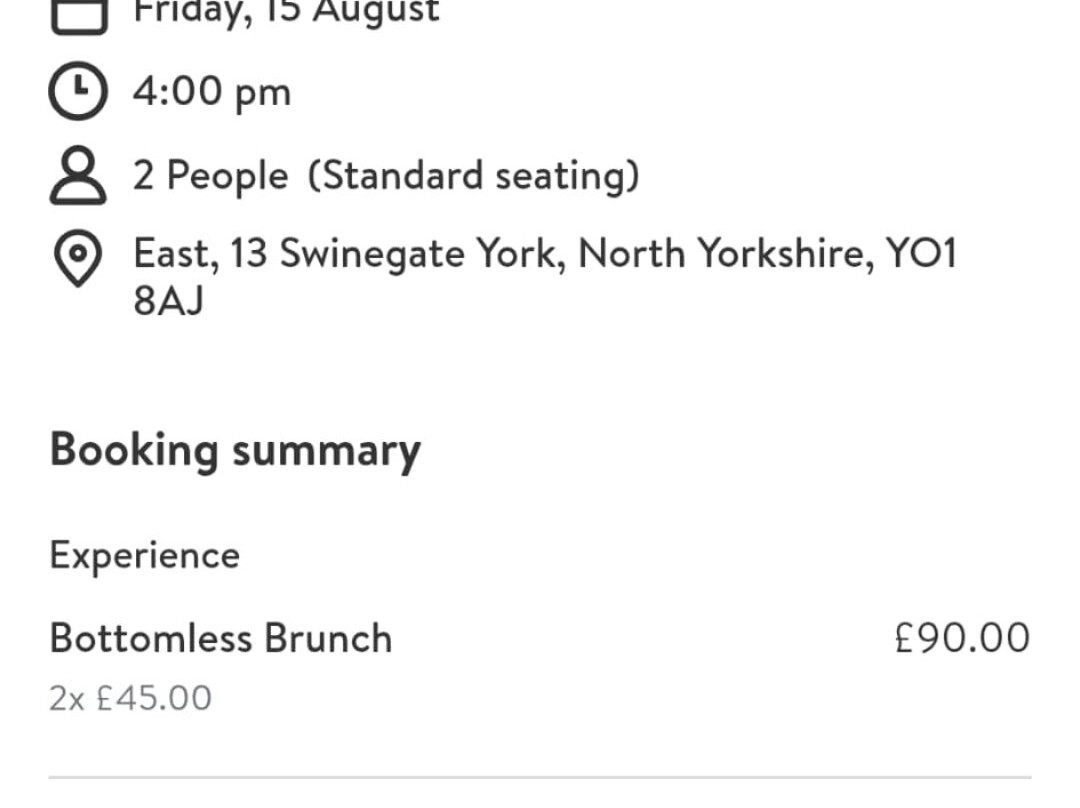Click the YO1 postcode text
The image size is (1080, 808).
[921, 254]
